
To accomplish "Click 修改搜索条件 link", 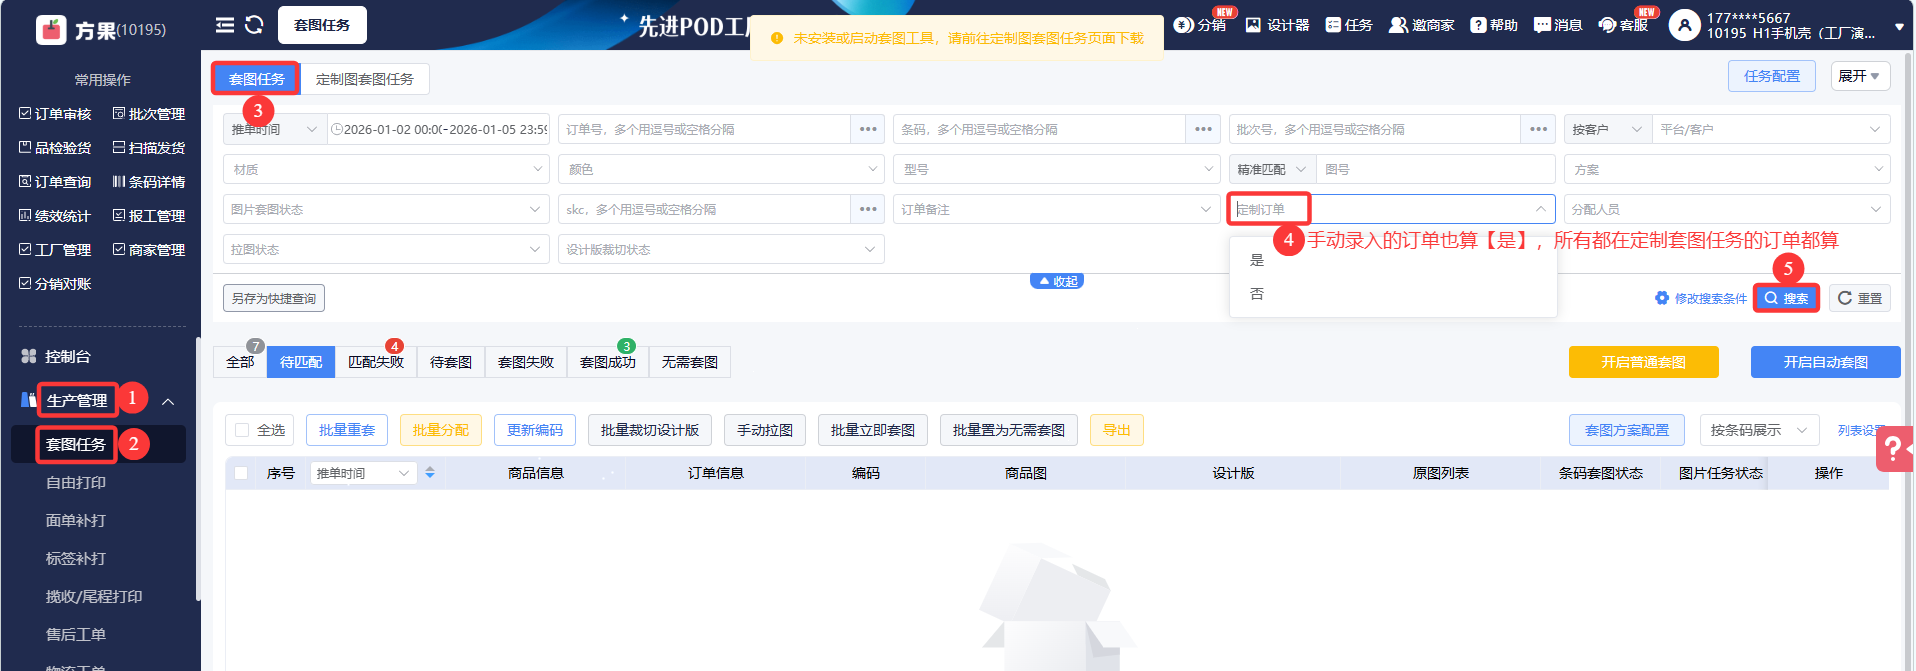I will coord(1701,298).
